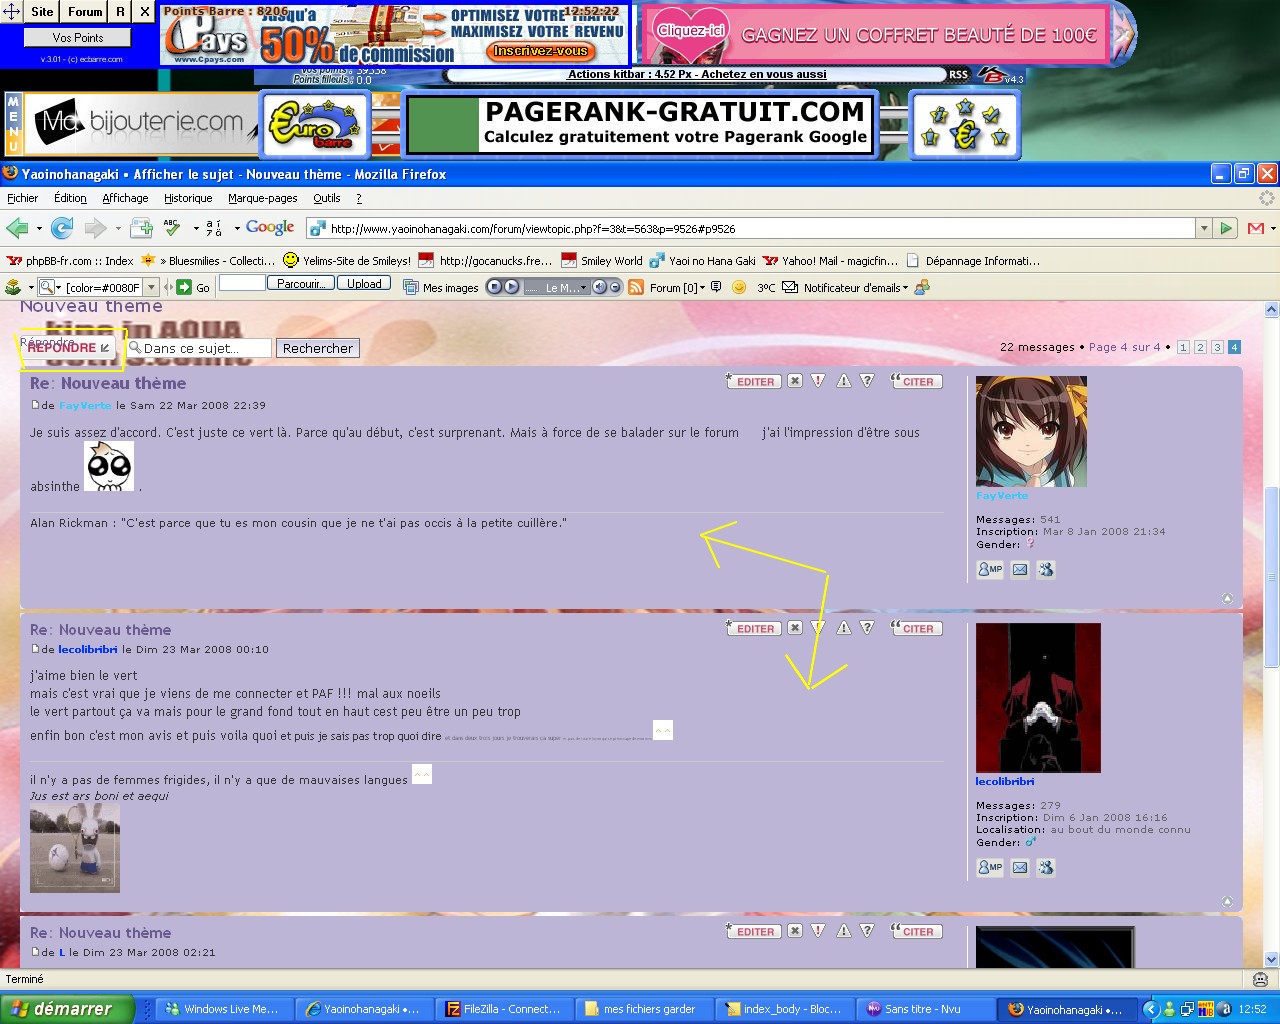Click the private message MP icon for FayVerte
The image size is (1280, 1024).
[x=989, y=570]
